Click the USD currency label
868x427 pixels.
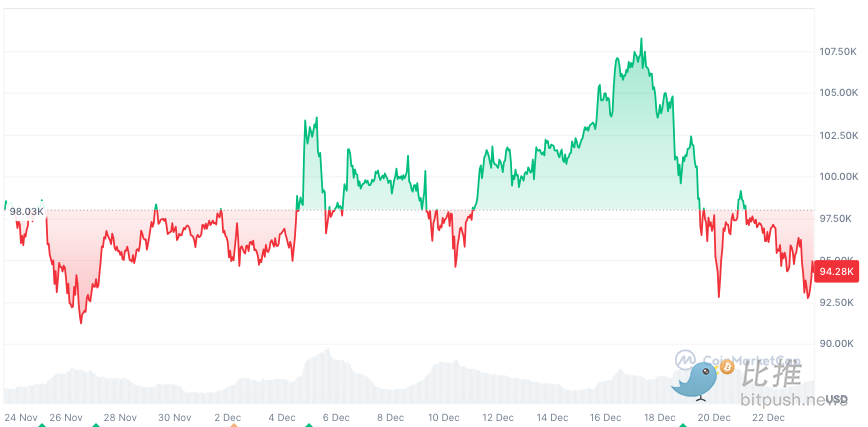tap(836, 399)
